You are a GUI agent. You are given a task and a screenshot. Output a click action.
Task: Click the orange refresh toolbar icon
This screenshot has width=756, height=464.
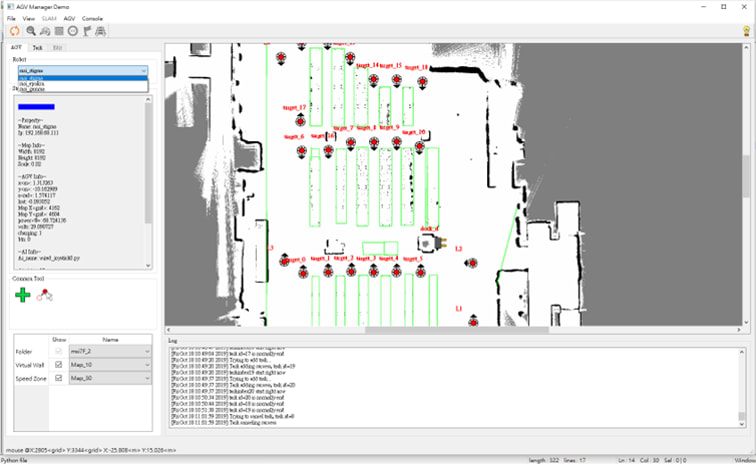click(15, 31)
